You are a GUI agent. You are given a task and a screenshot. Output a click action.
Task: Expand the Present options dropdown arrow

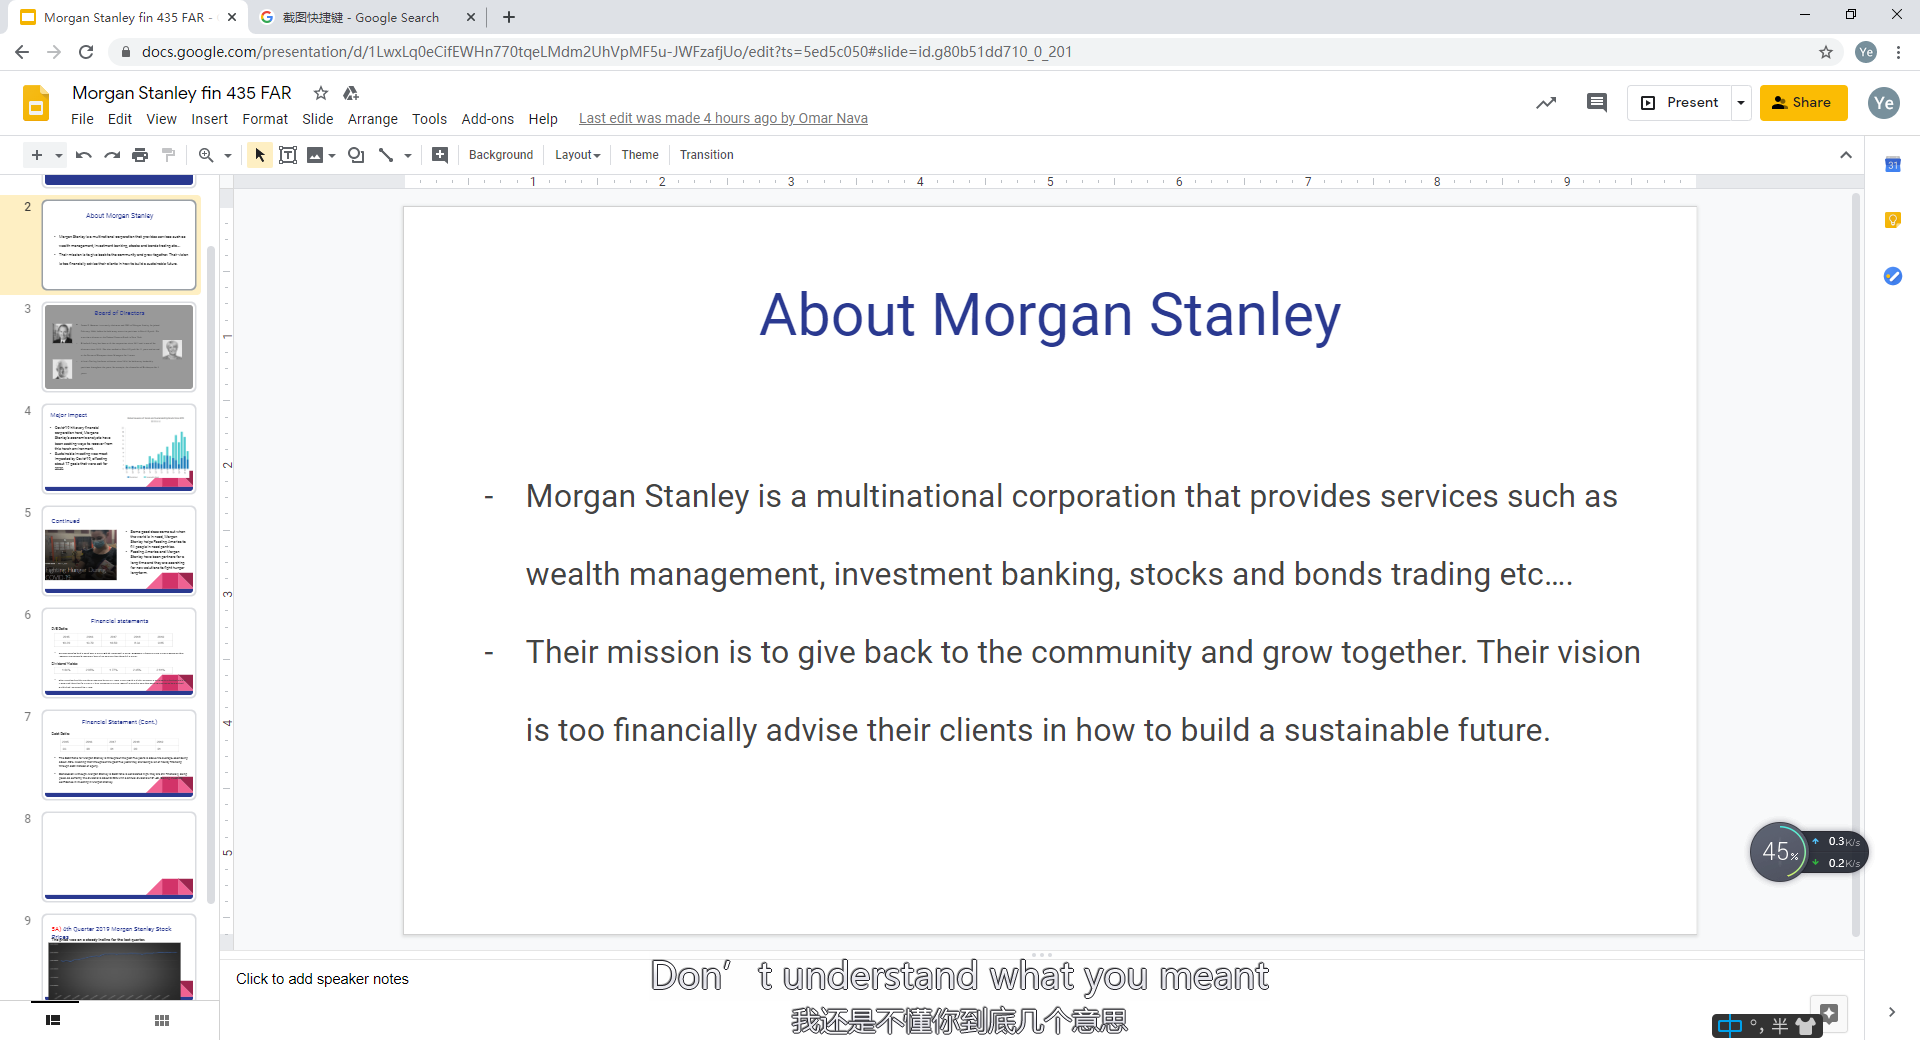(x=1741, y=103)
